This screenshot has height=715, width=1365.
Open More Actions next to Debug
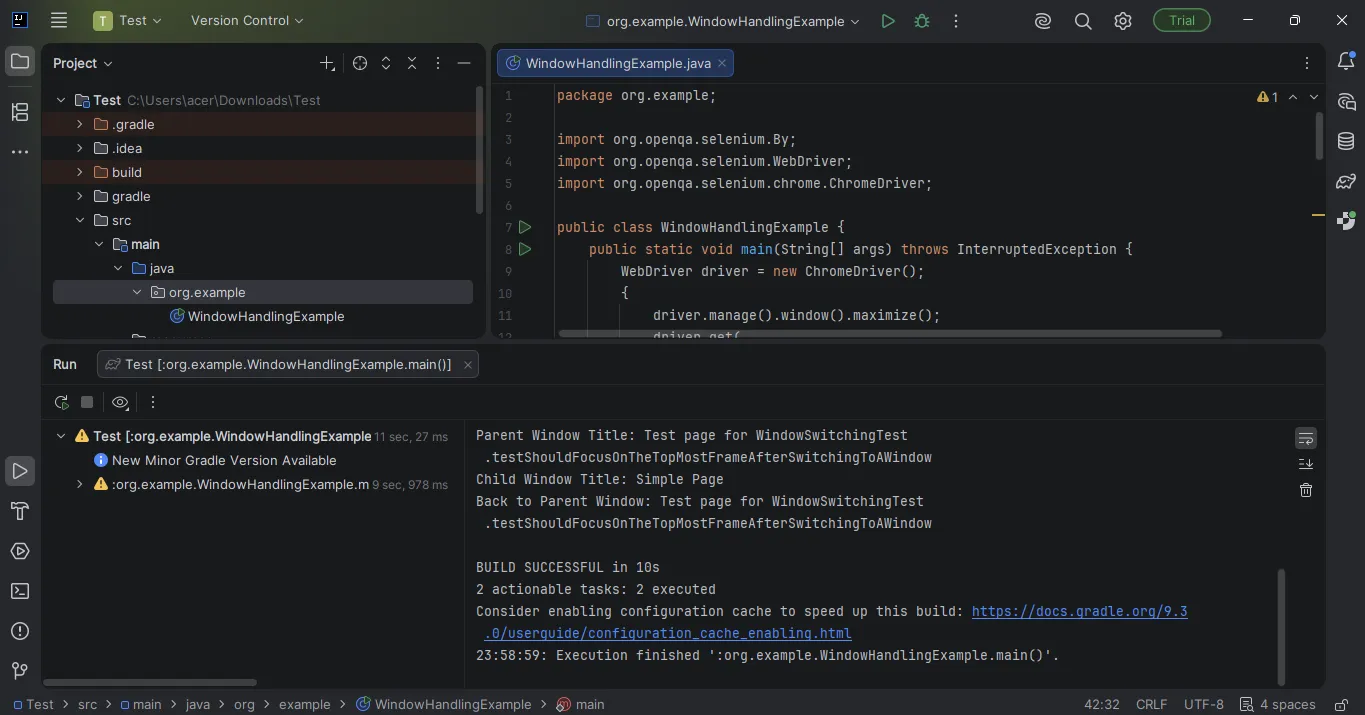tap(956, 21)
